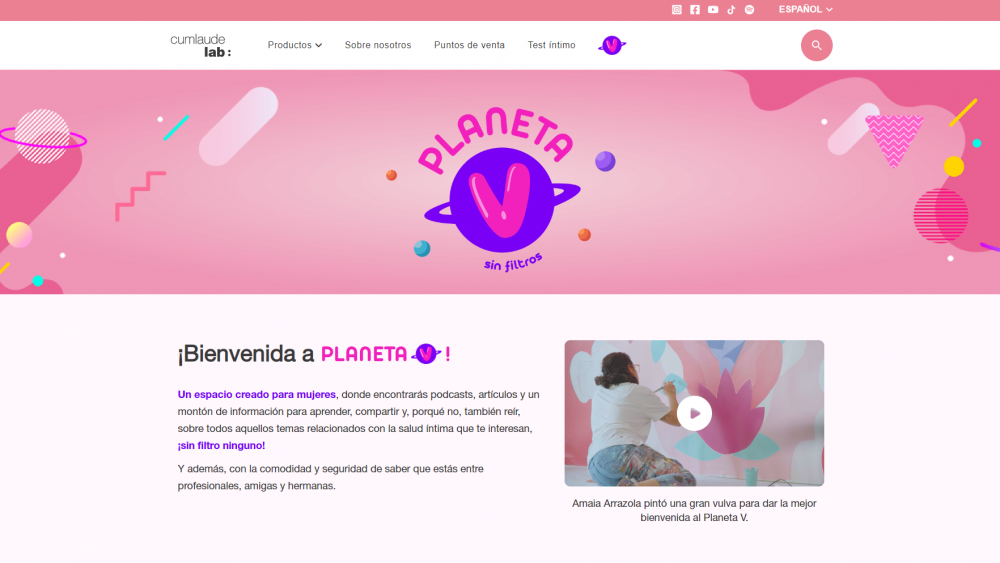
Task: Expand the ESPAÑOL language dropdown
Action: [805, 10]
